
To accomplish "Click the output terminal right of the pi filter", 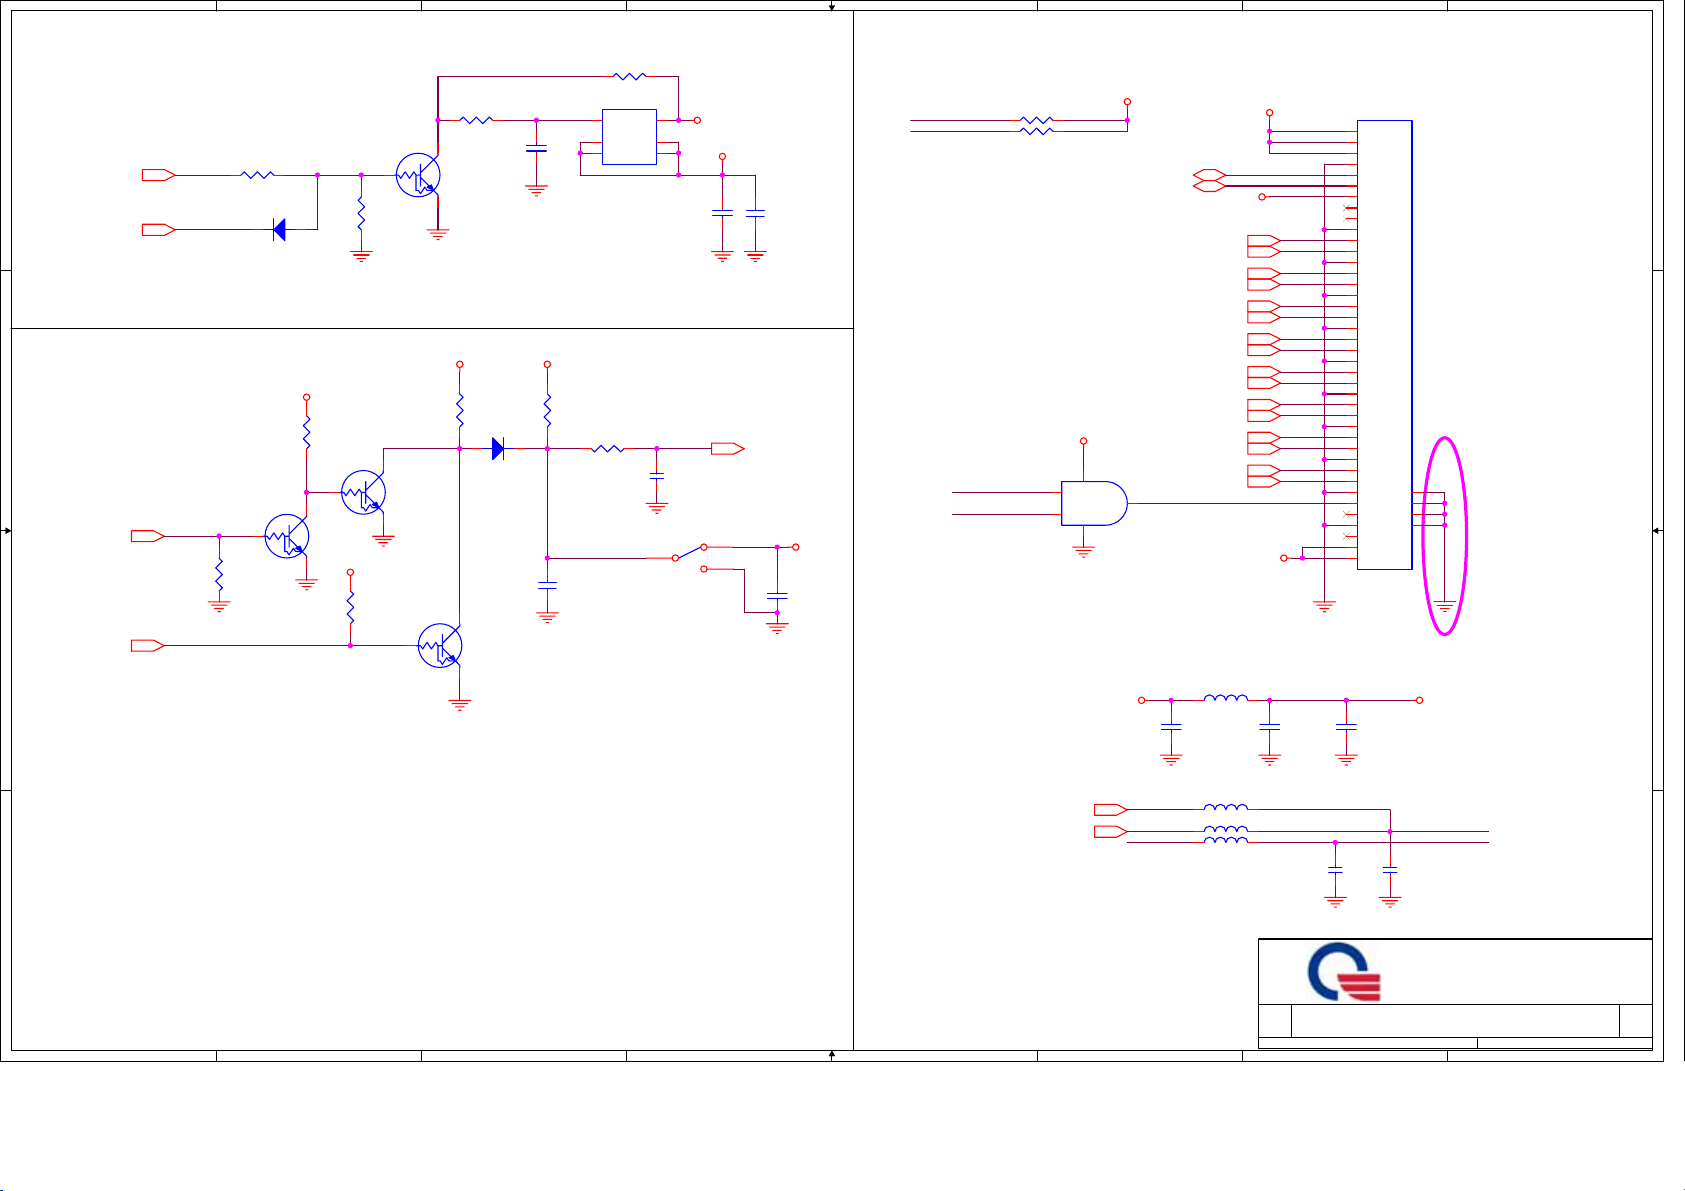I will (x=1419, y=700).
